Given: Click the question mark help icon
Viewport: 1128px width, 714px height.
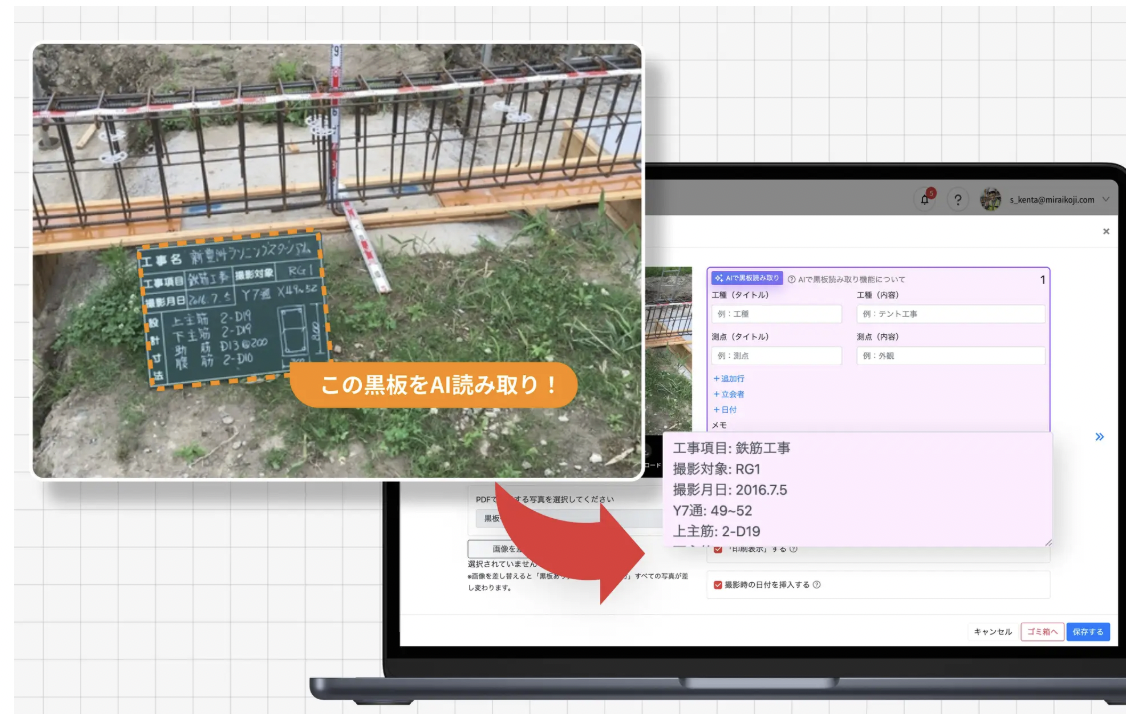Looking at the screenshot, I should click(958, 200).
